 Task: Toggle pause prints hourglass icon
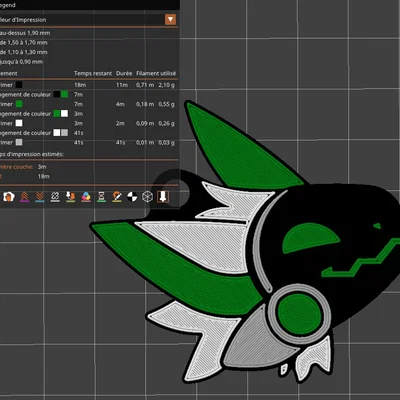point(101,197)
